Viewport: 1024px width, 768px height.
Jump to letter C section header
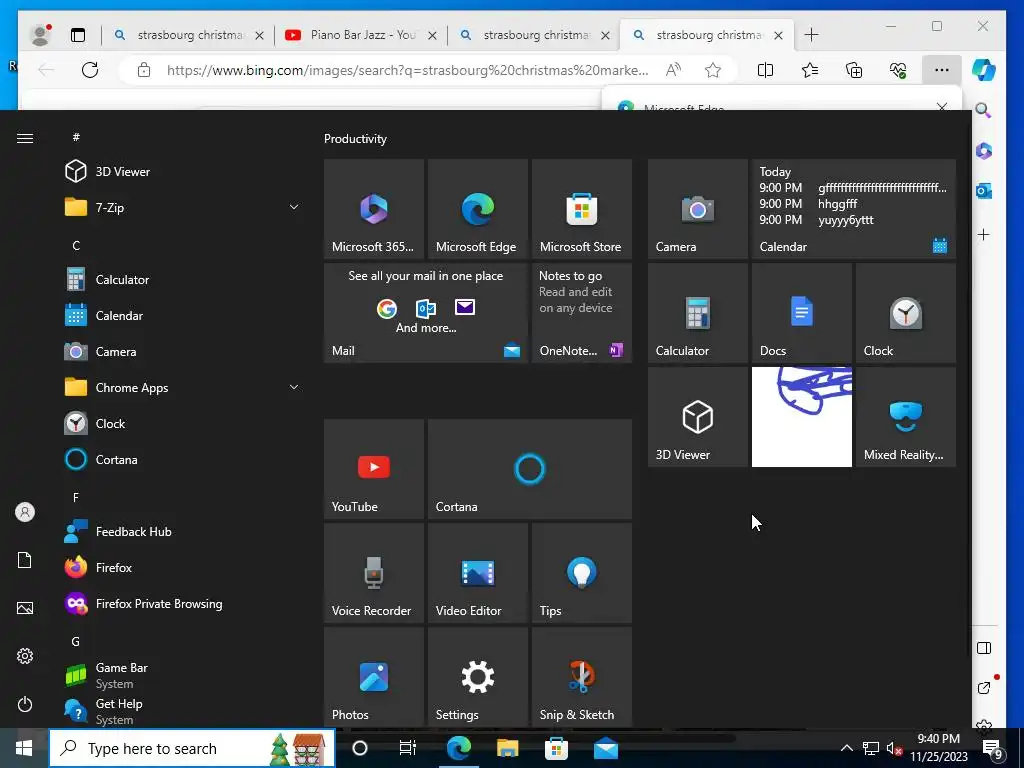(x=76, y=246)
